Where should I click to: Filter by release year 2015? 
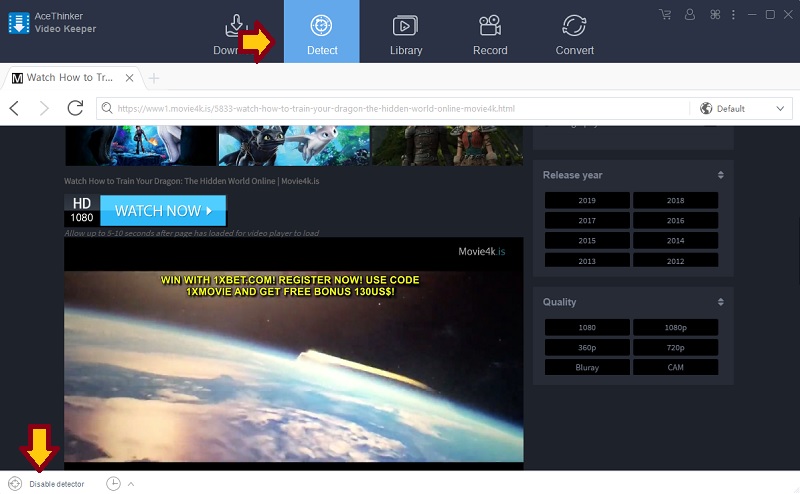(x=587, y=240)
